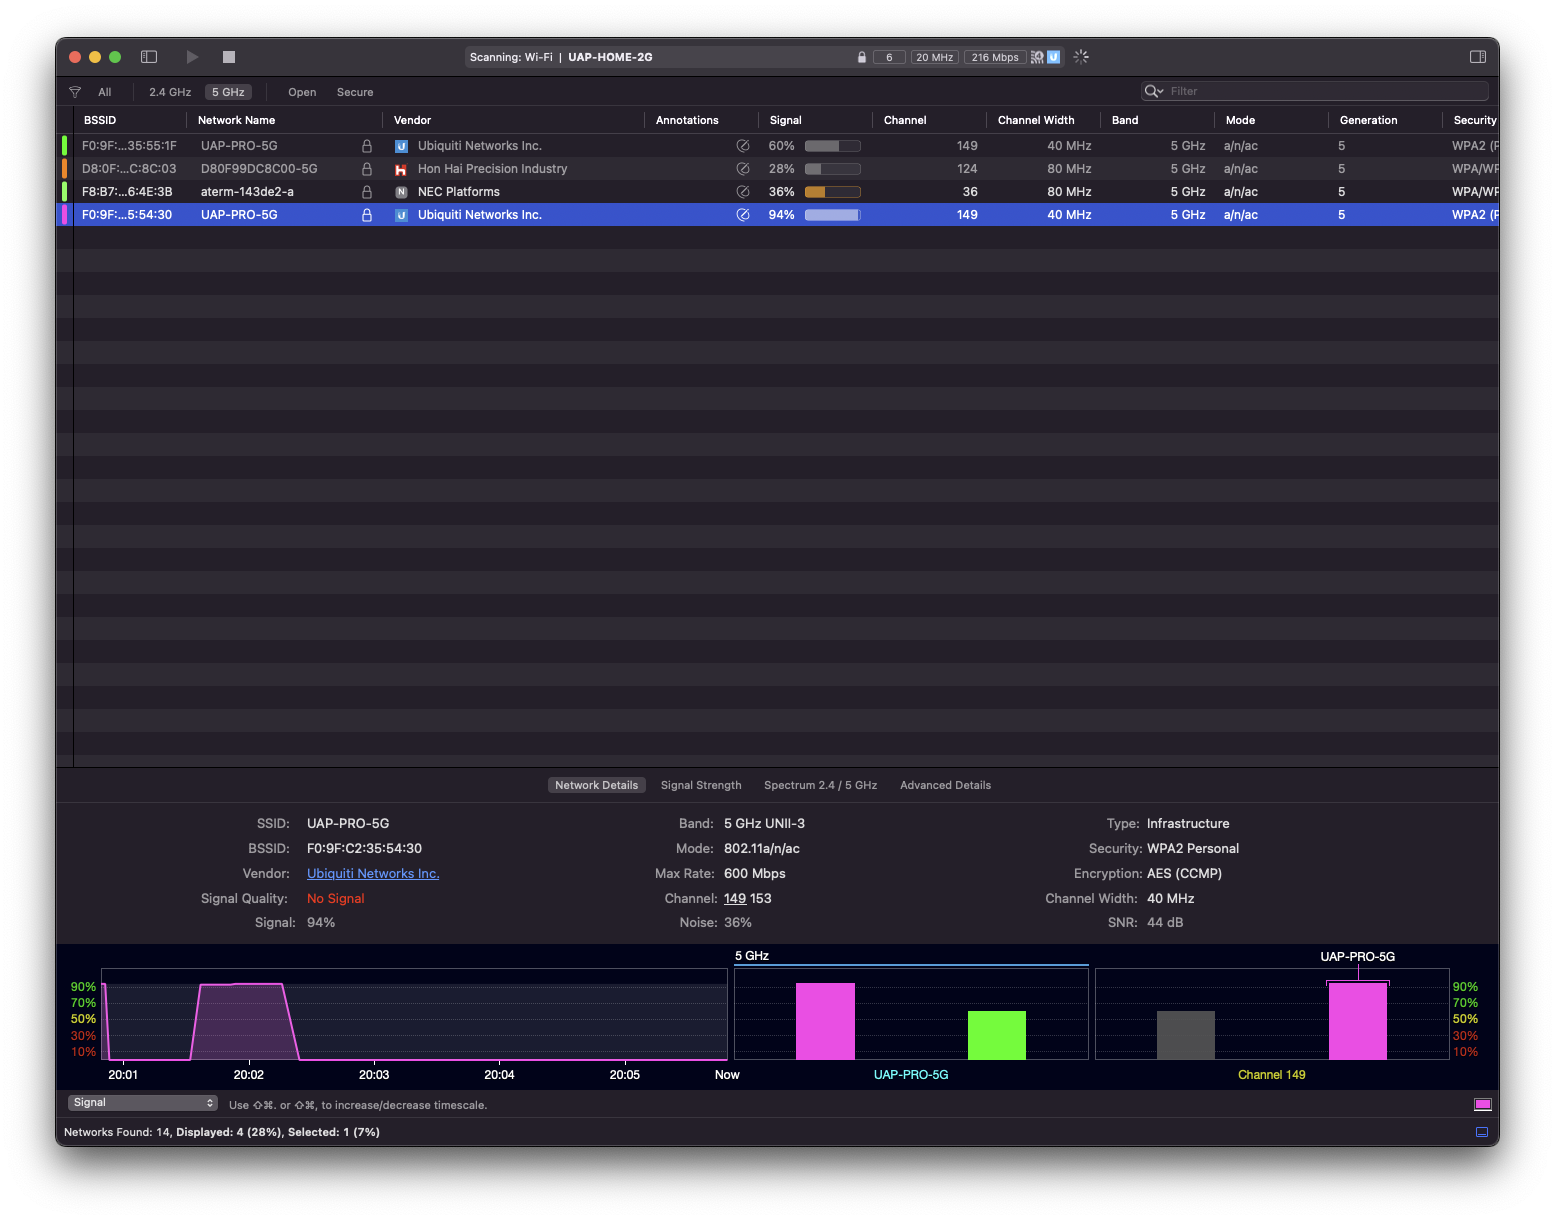Toggle the left sidebar icon

[x=149, y=57]
